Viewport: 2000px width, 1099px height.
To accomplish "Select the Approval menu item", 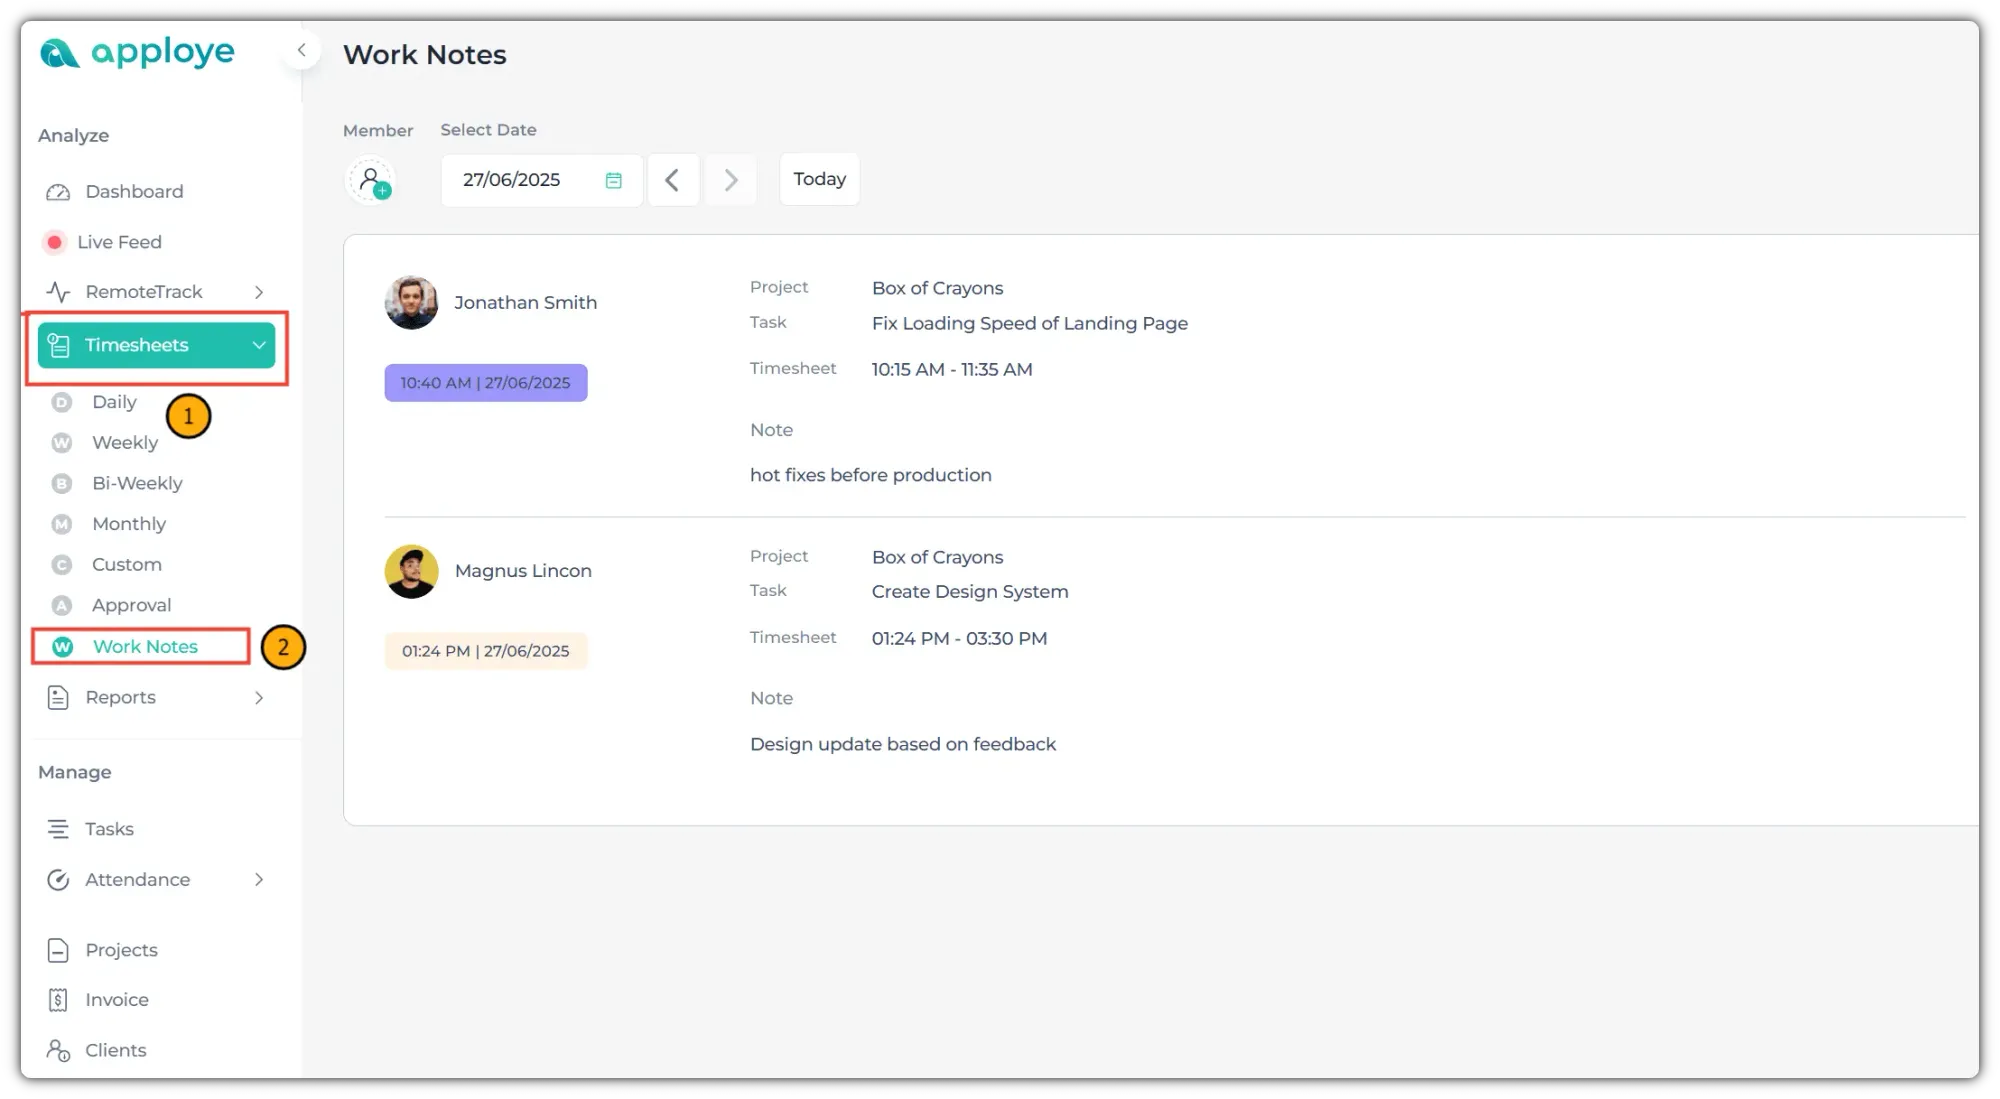I will pyautogui.click(x=131, y=605).
